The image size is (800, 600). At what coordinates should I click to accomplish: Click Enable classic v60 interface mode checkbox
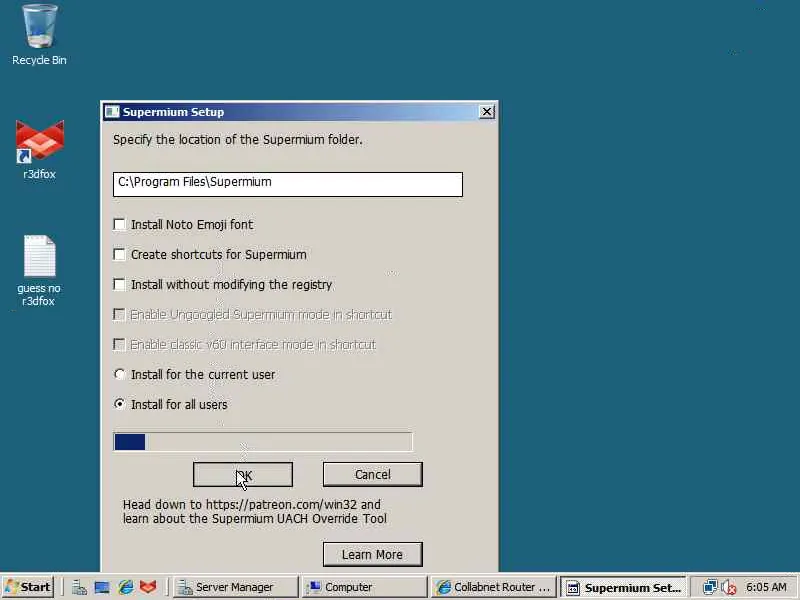pyautogui.click(x=119, y=344)
